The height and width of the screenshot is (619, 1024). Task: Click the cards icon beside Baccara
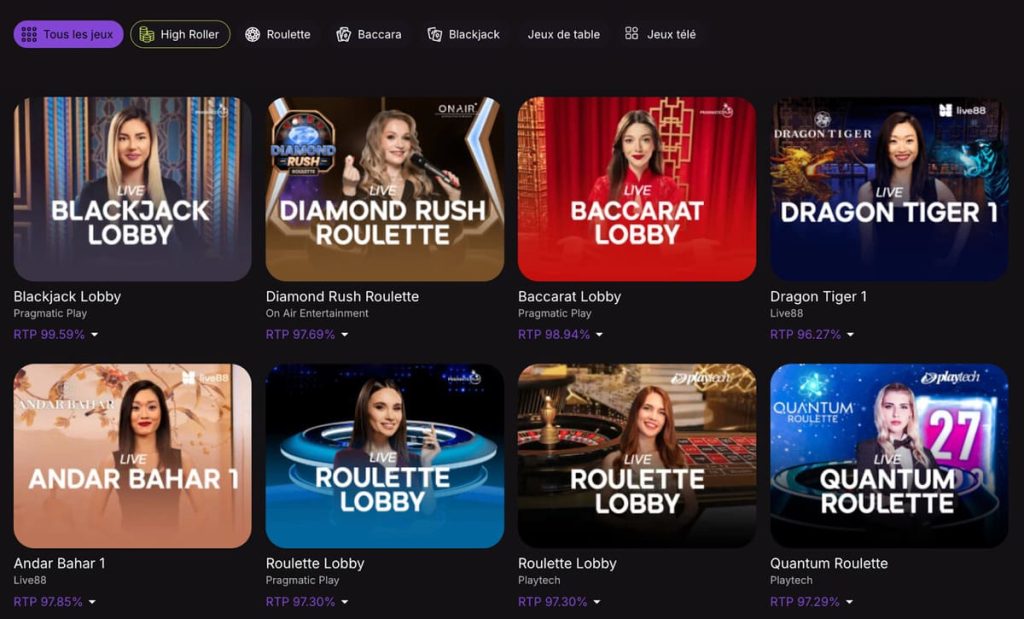(344, 35)
